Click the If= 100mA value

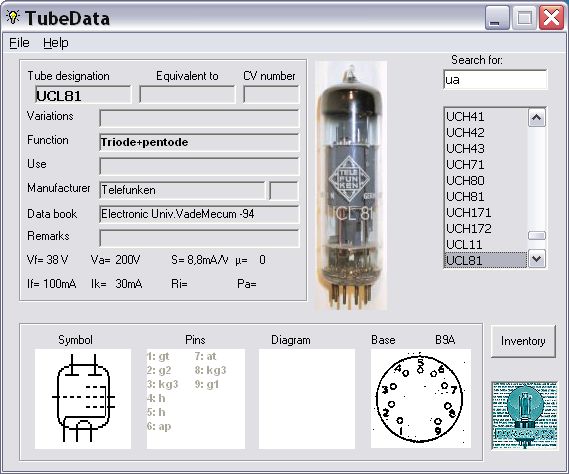pos(52,283)
